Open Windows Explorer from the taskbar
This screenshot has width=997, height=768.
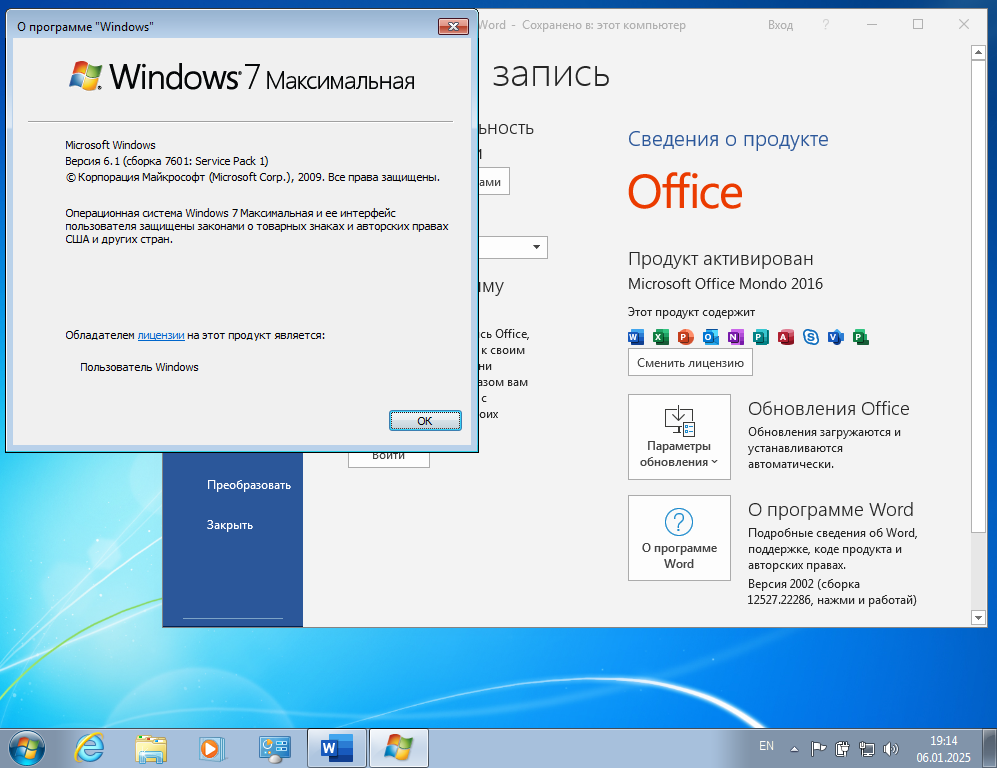(x=151, y=748)
